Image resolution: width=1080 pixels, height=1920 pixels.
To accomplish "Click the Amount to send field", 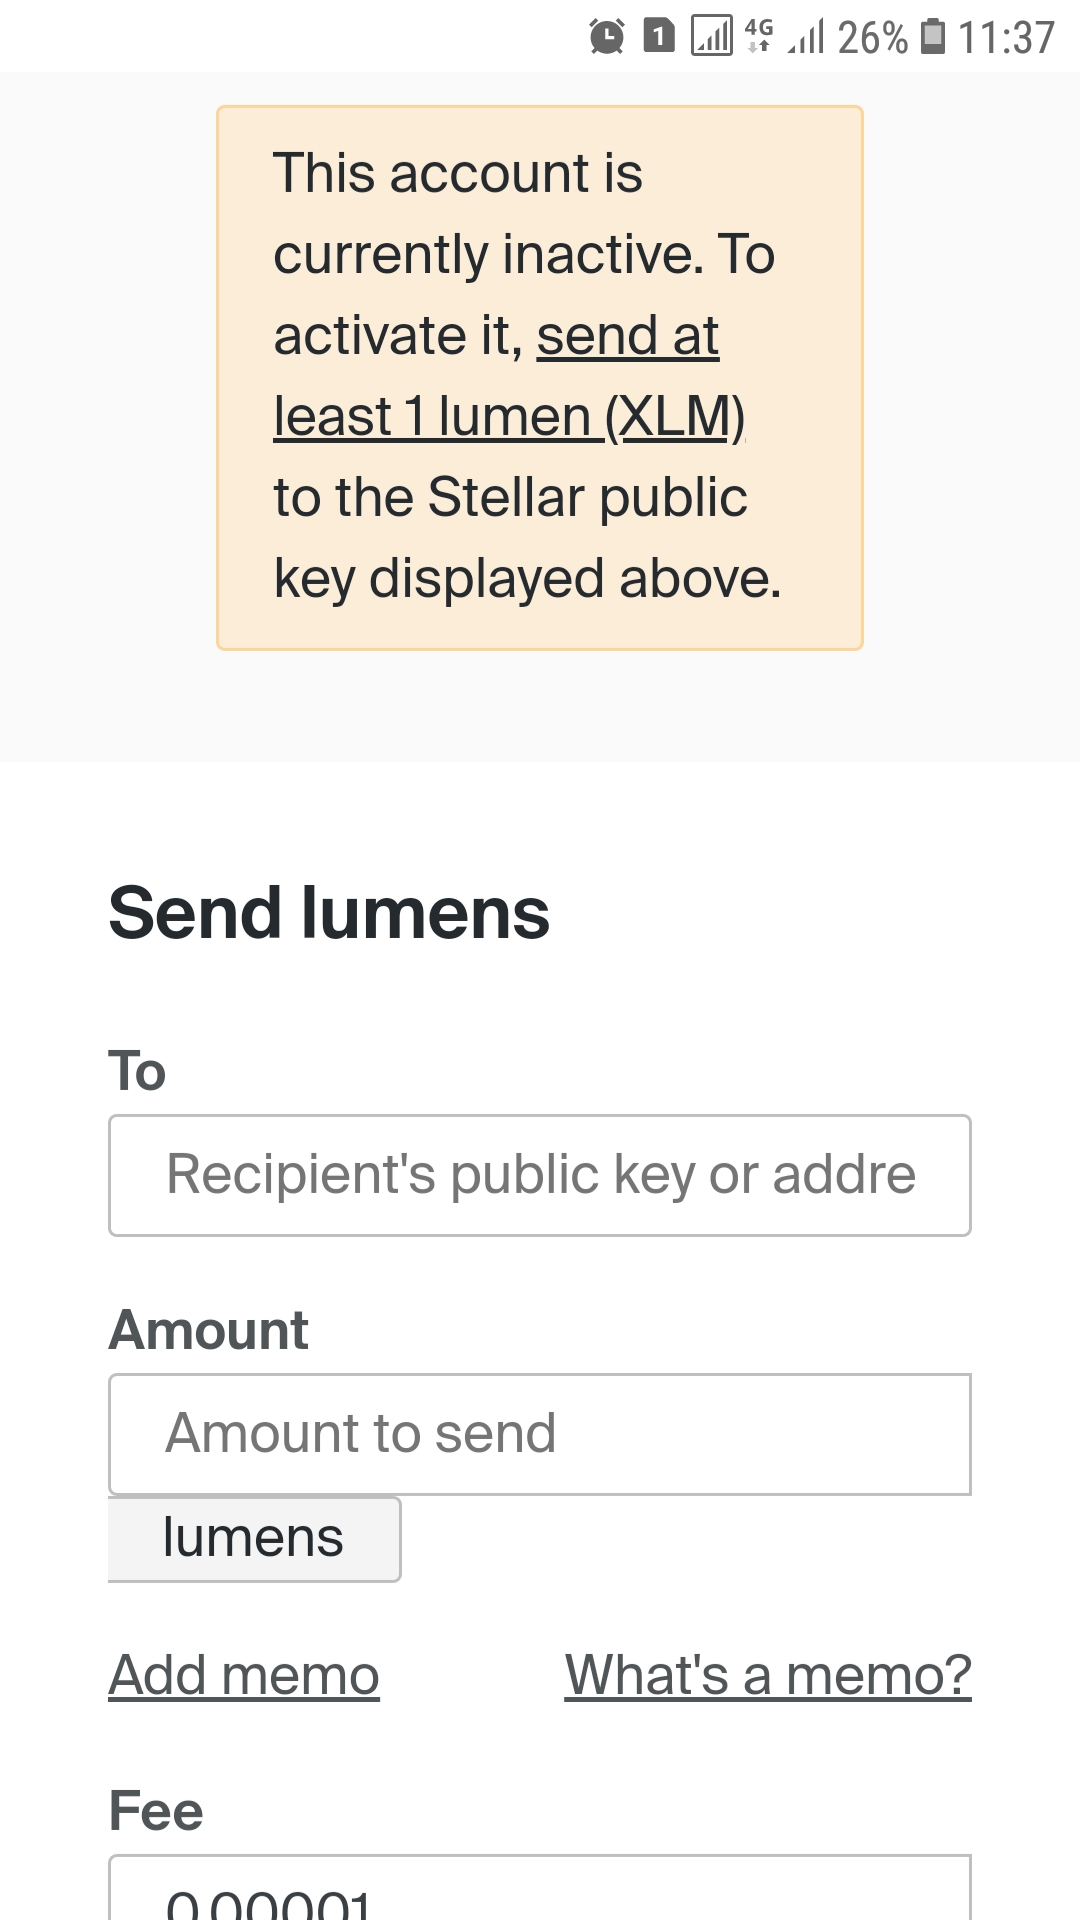I will [x=540, y=1434].
